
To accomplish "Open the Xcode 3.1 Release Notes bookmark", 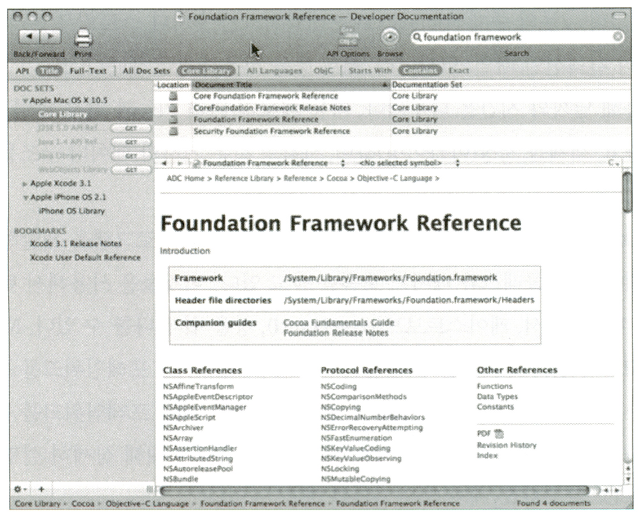I will click(76, 244).
